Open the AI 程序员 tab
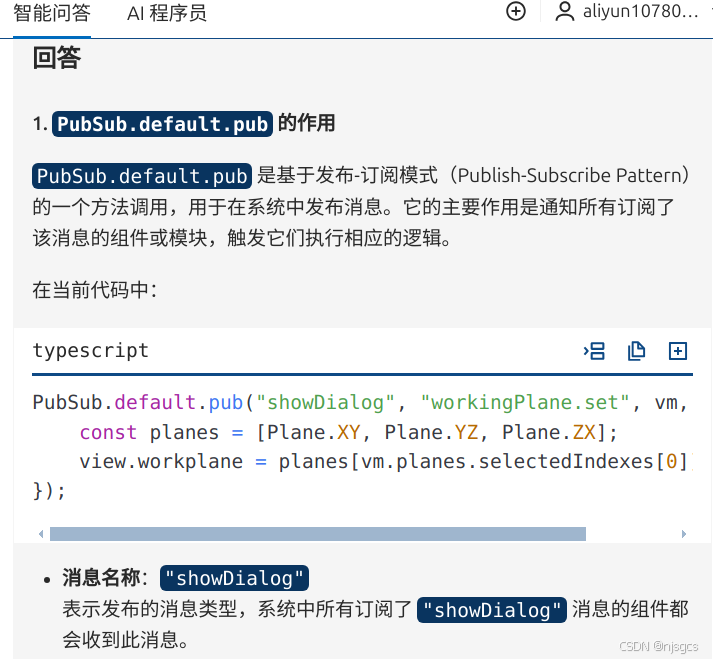This screenshot has width=713, height=659. 167,13
